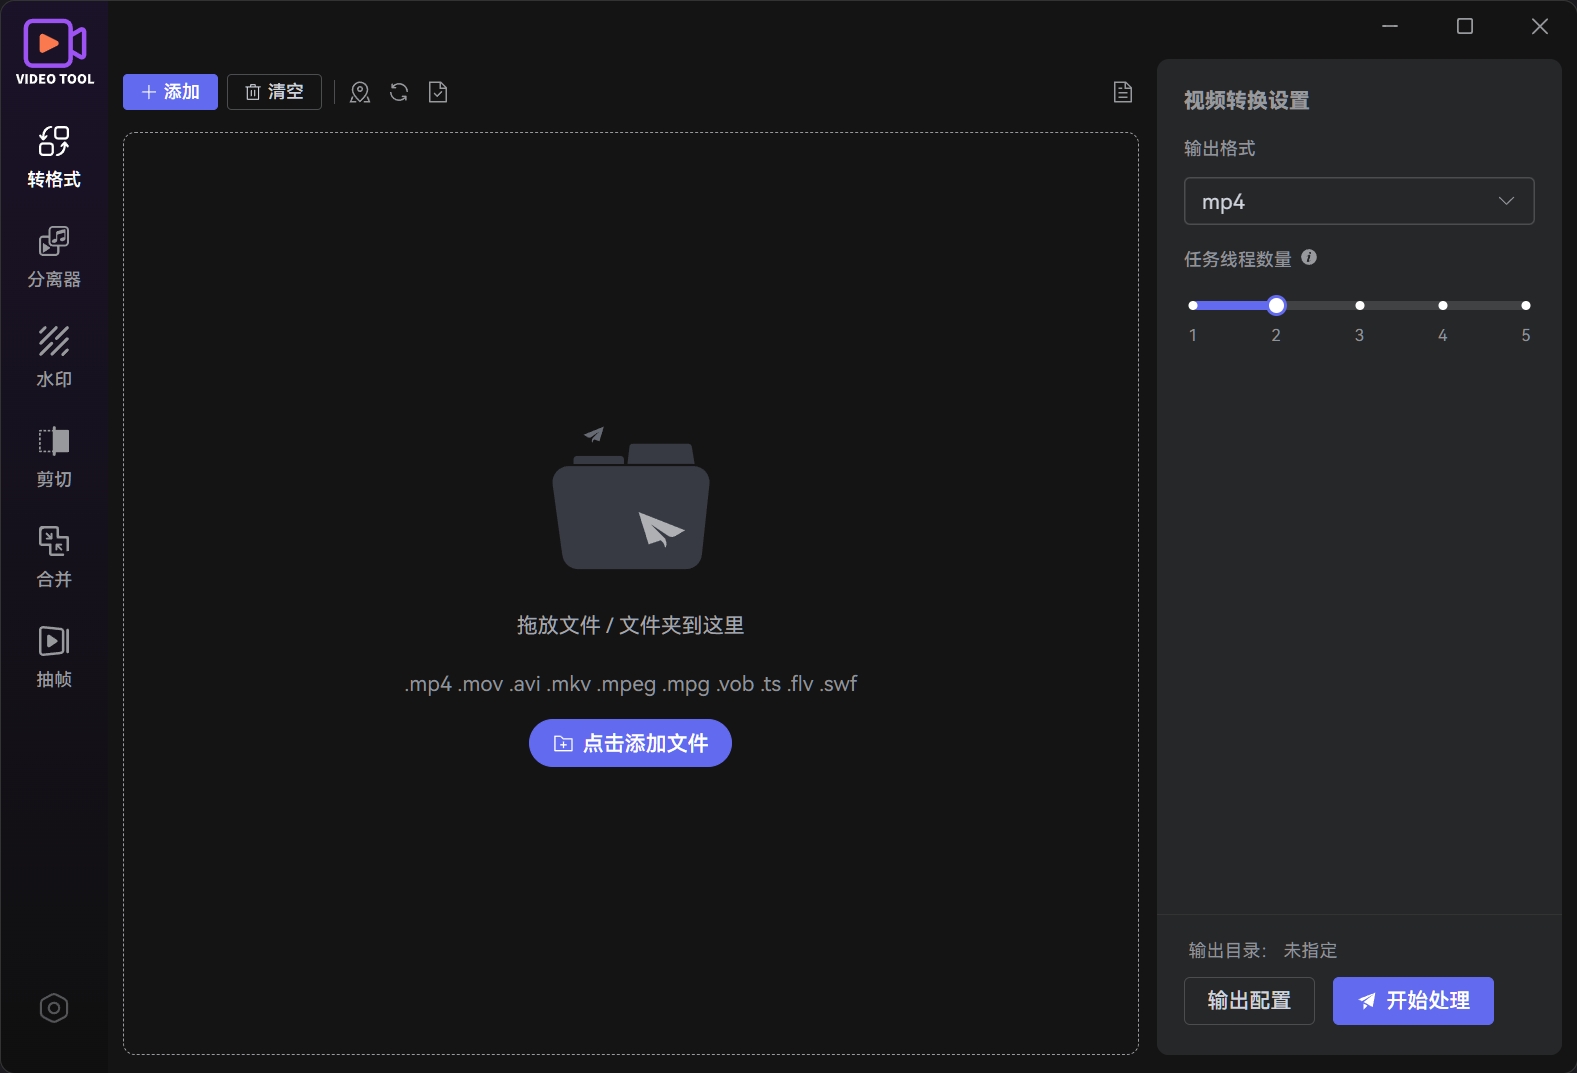Open the 合并 (merge) tool
The height and width of the screenshot is (1073, 1577).
point(54,557)
